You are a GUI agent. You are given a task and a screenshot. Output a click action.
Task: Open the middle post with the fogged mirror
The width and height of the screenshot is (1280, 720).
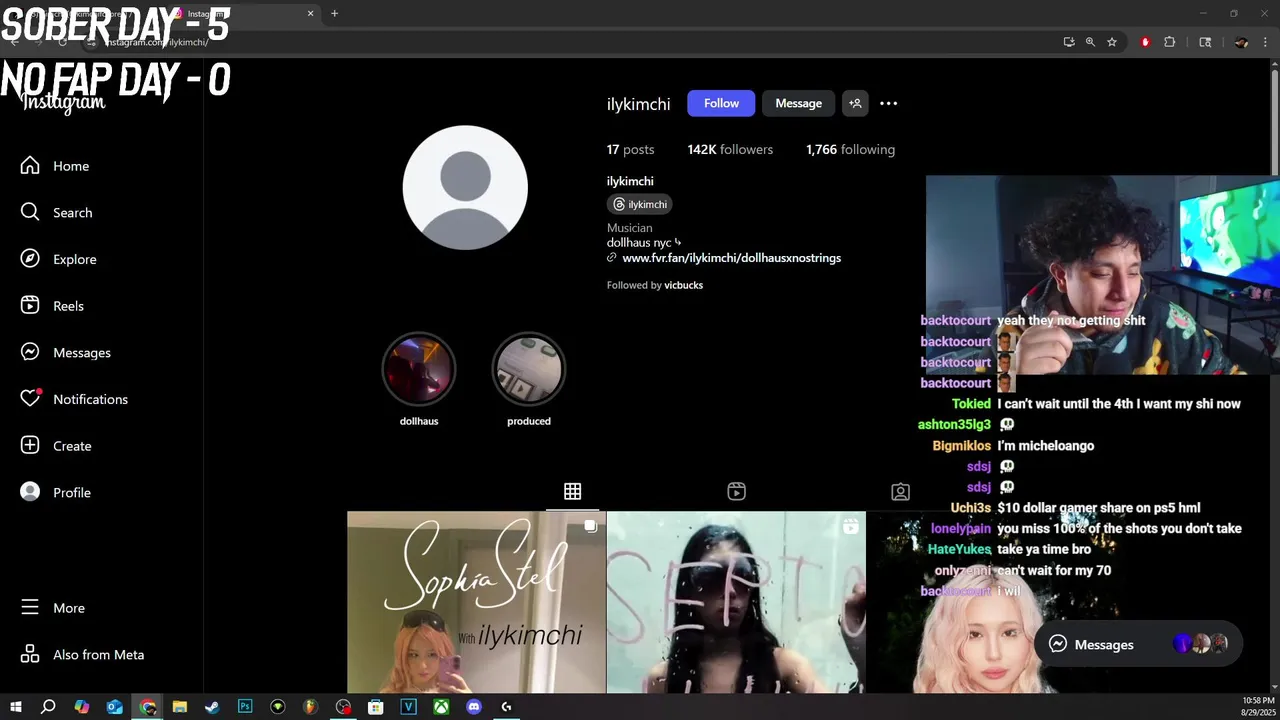(x=736, y=602)
